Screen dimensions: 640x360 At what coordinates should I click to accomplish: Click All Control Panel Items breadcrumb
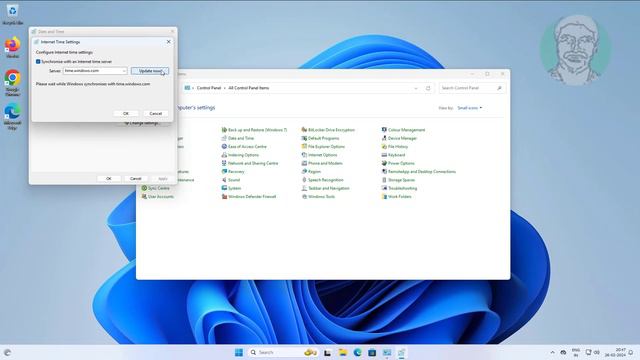point(249,88)
